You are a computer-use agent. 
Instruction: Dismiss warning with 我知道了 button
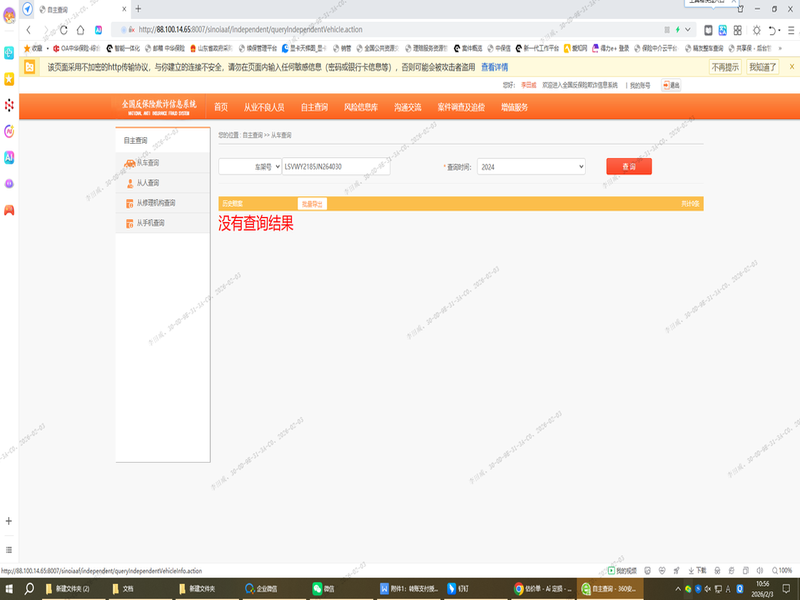(763, 67)
